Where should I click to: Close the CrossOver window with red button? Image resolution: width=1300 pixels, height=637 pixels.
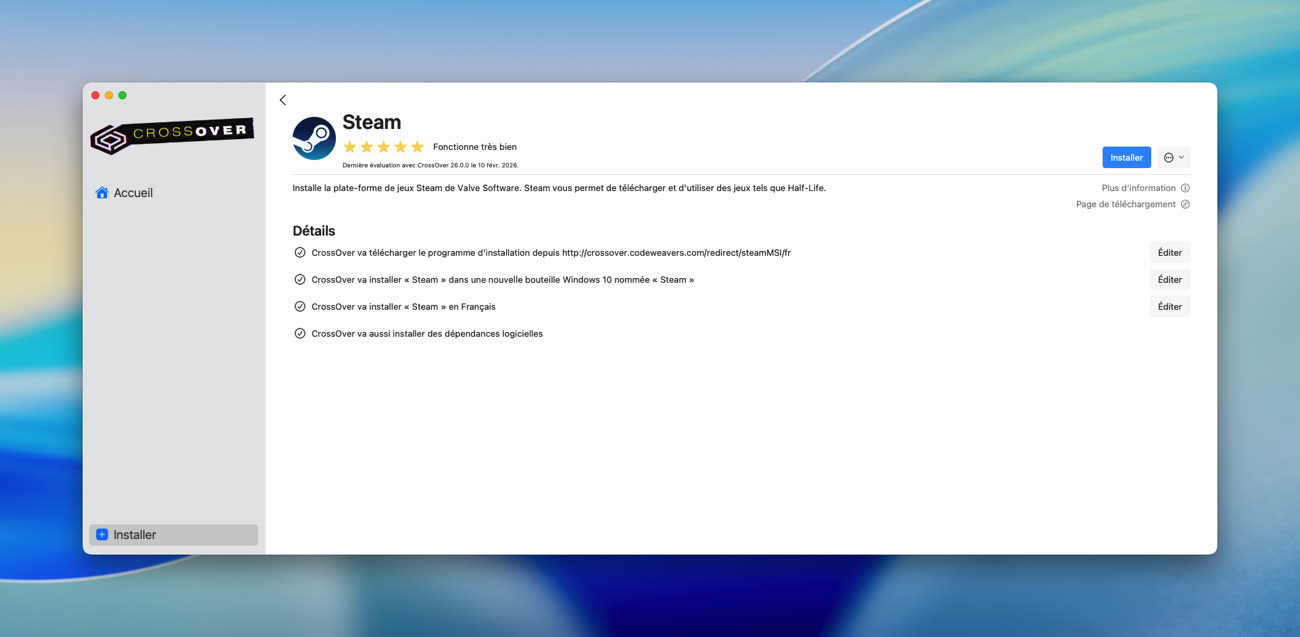click(x=96, y=95)
